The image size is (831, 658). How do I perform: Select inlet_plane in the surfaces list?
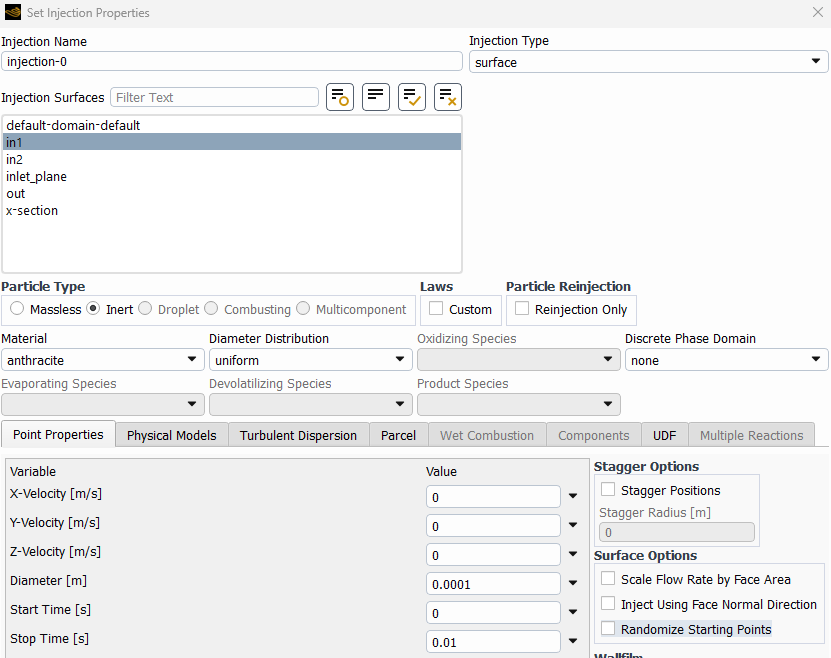point(37,177)
